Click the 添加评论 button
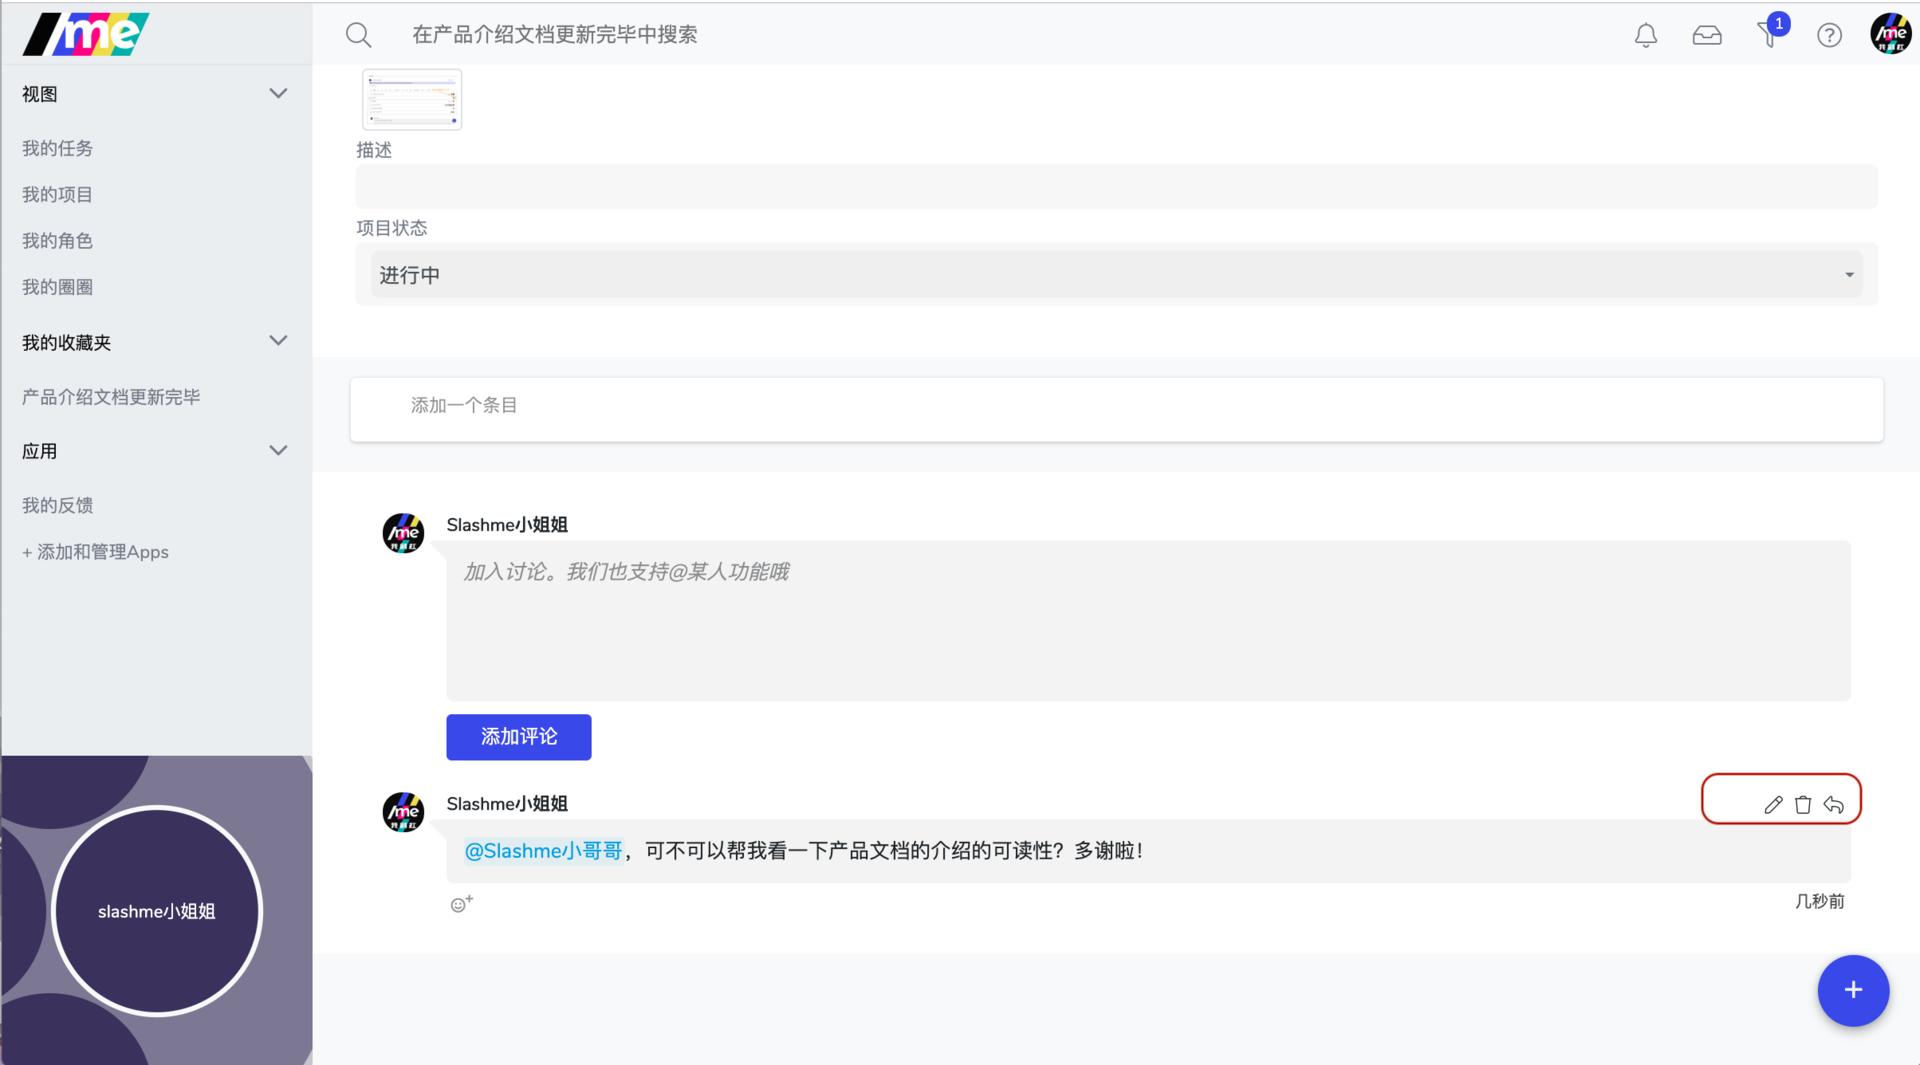1920x1065 pixels. click(518, 737)
